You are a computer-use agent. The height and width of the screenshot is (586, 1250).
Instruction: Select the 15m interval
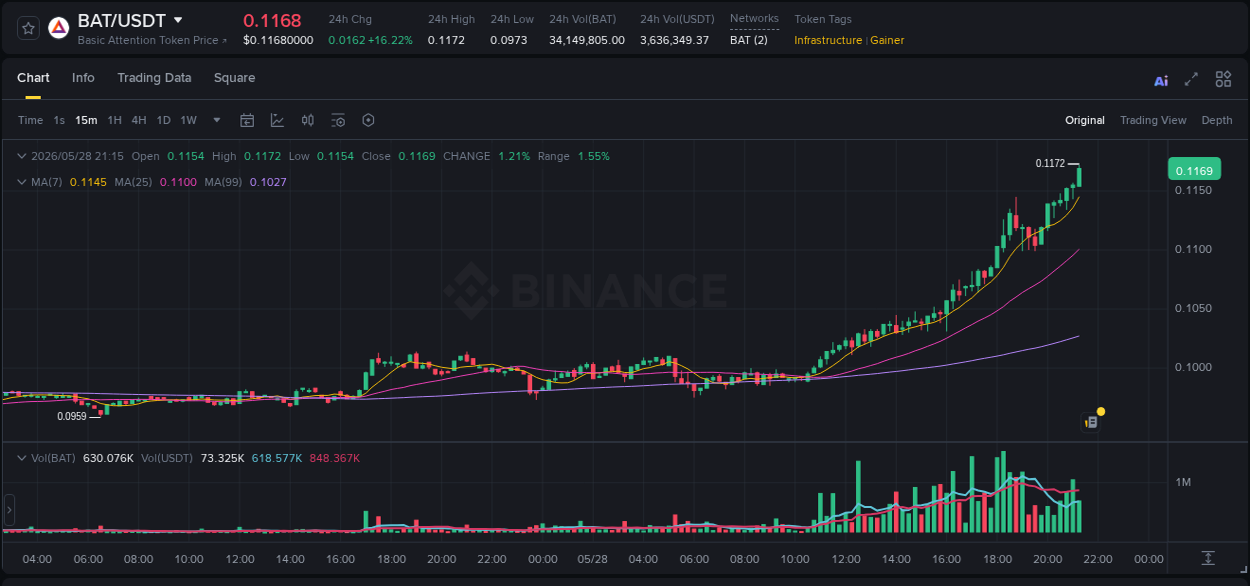click(x=86, y=120)
